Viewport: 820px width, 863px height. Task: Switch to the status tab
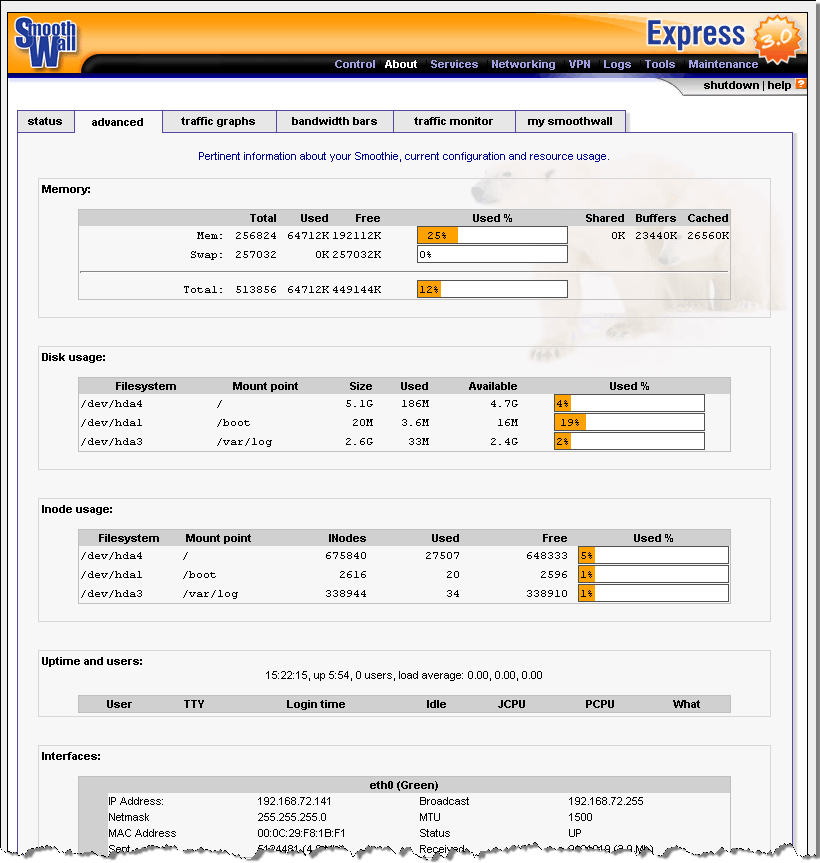coord(45,122)
